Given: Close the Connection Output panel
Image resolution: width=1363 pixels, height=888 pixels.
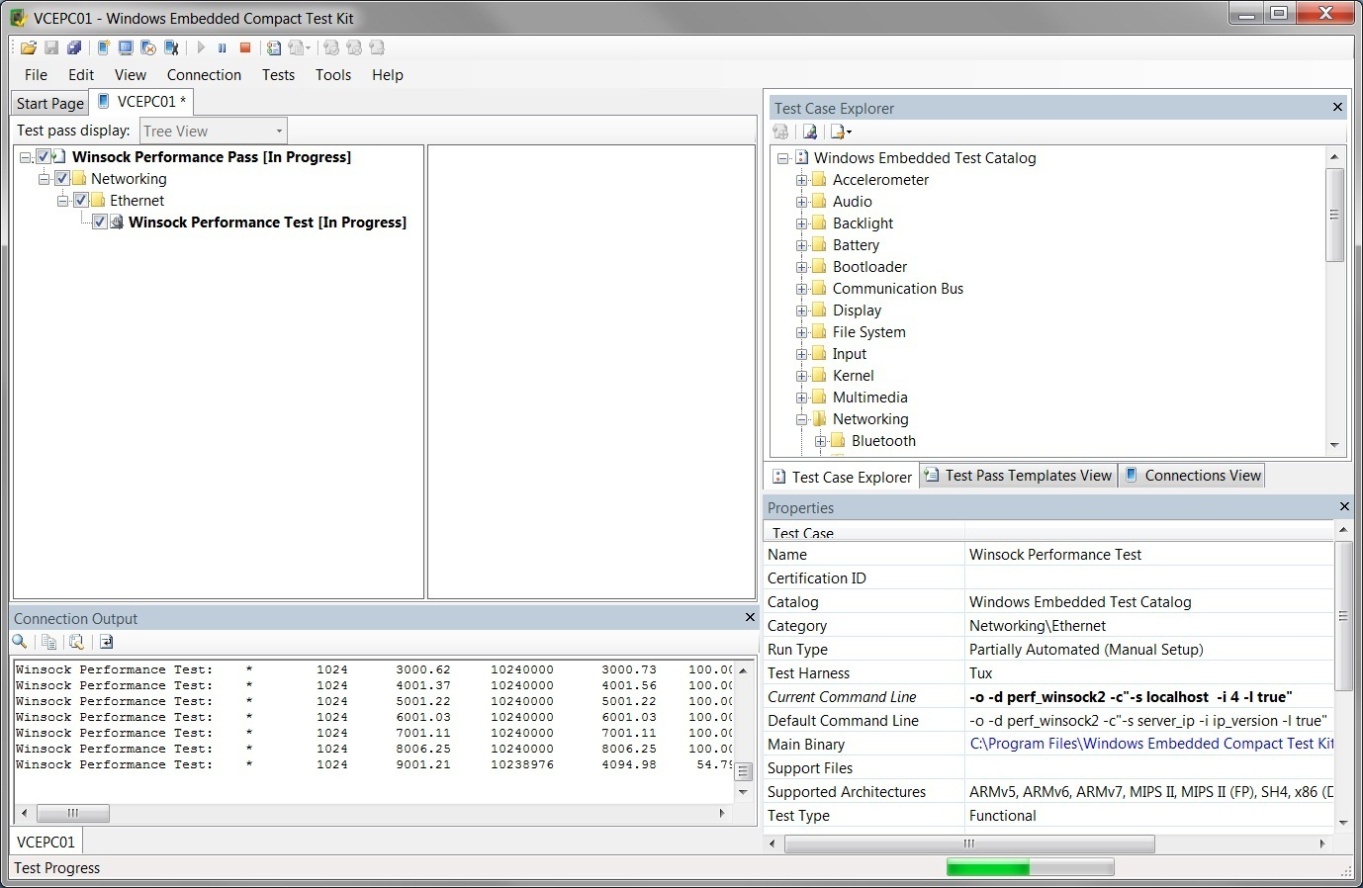Looking at the screenshot, I should coord(750,618).
